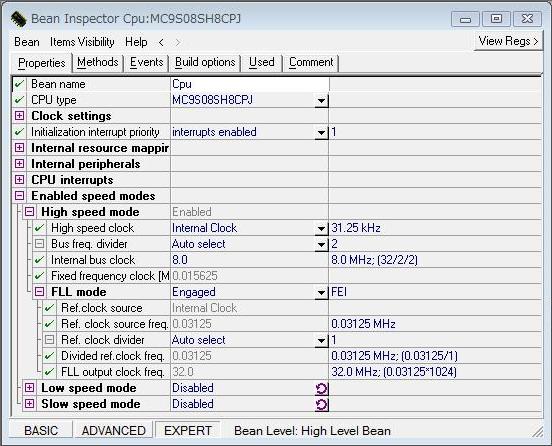Screen dimensions: 552x446
Task: Expand the Internal peripherals group
Action: [19, 164]
